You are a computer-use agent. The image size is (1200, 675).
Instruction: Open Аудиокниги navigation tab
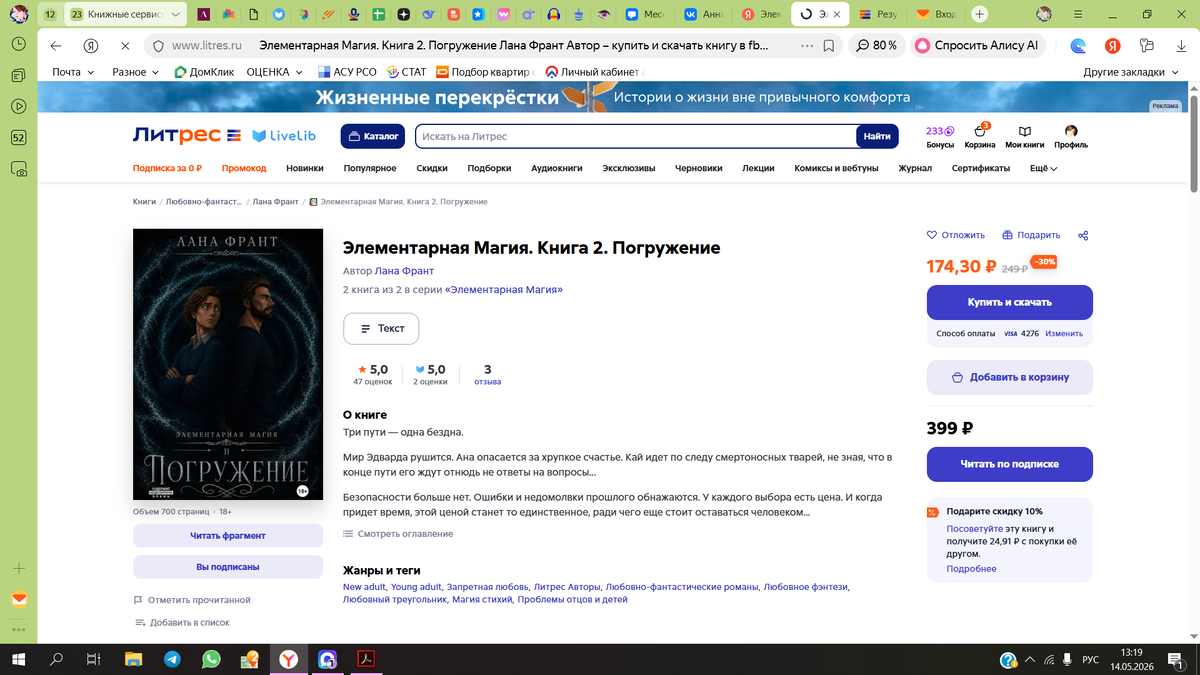click(x=557, y=169)
